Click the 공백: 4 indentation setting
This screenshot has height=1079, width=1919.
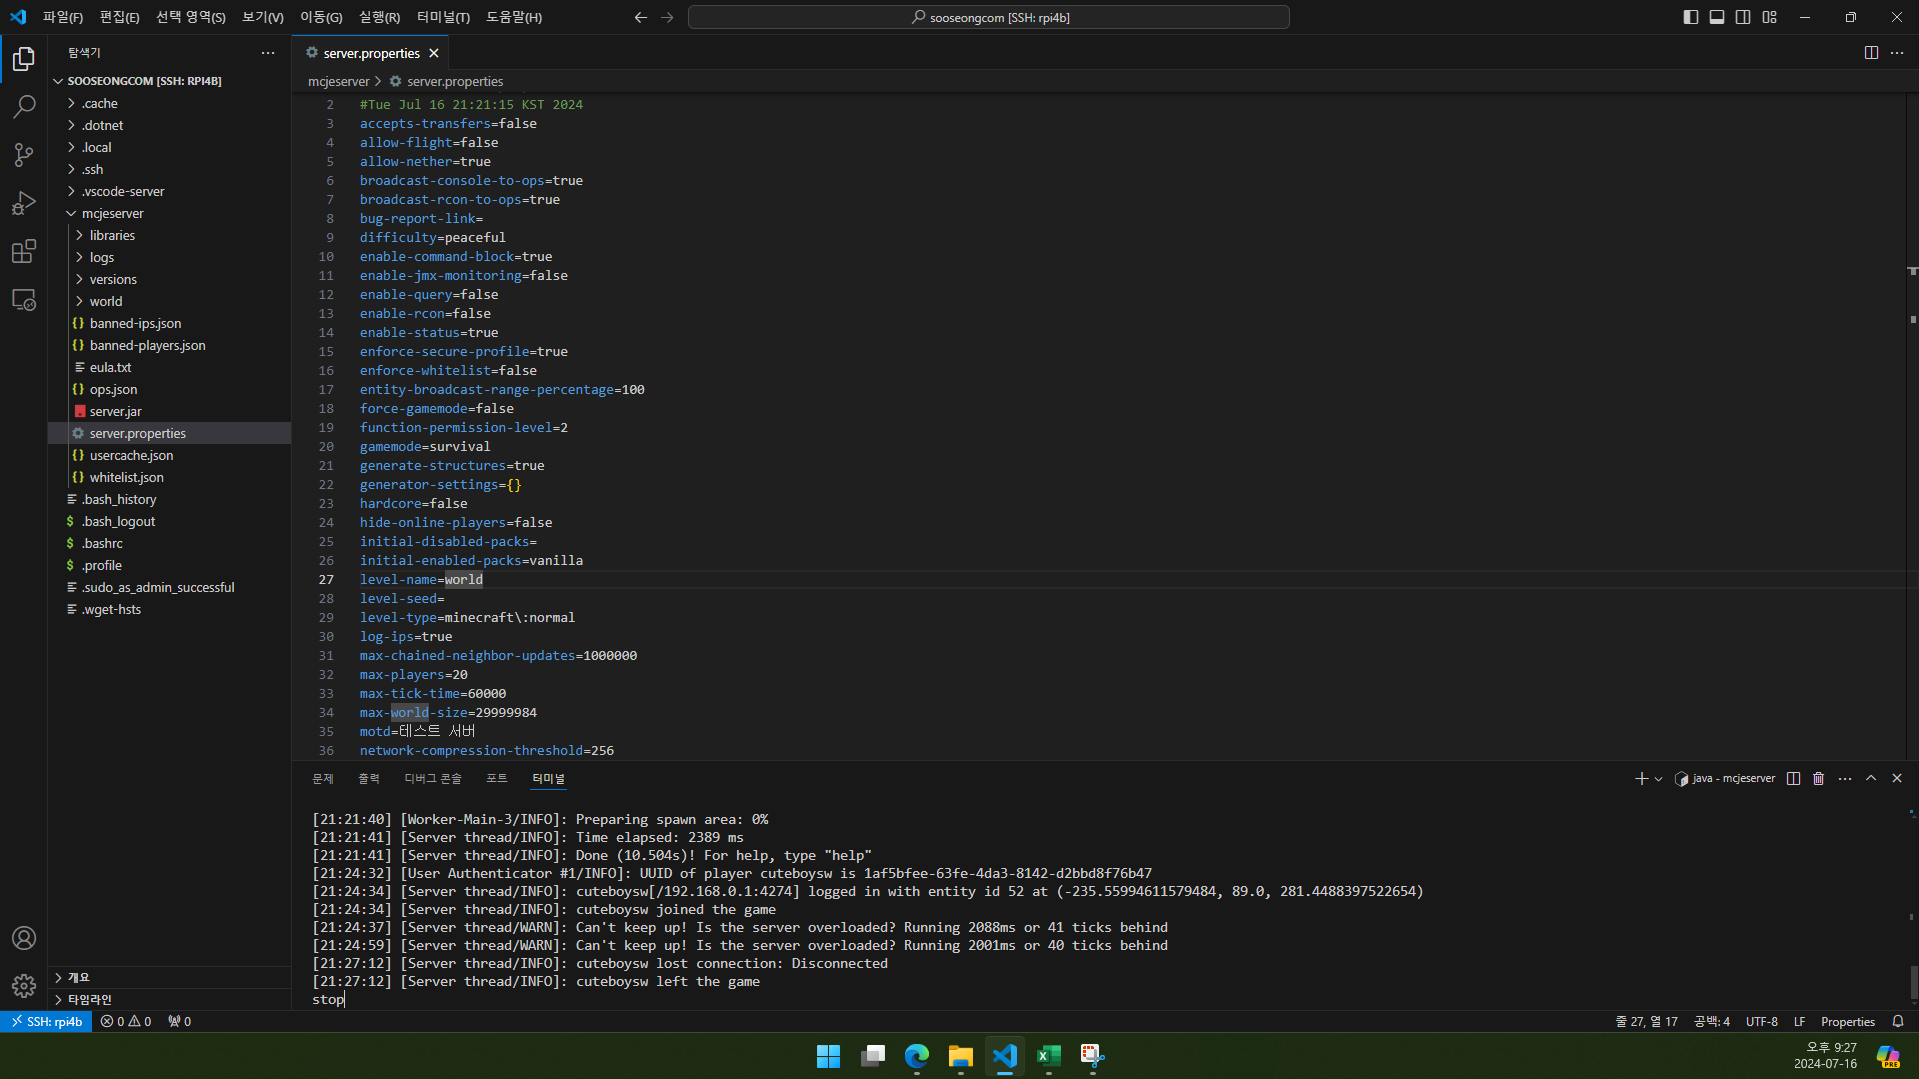coord(1712,1021)
